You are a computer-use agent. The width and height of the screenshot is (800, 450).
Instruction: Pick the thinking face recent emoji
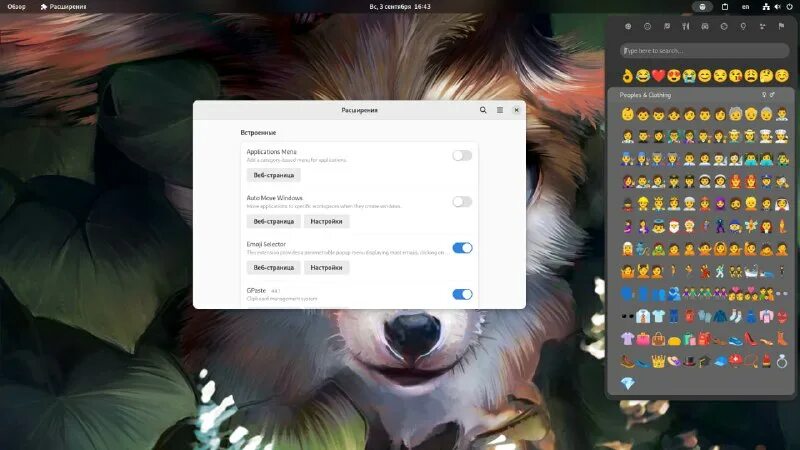766,76
